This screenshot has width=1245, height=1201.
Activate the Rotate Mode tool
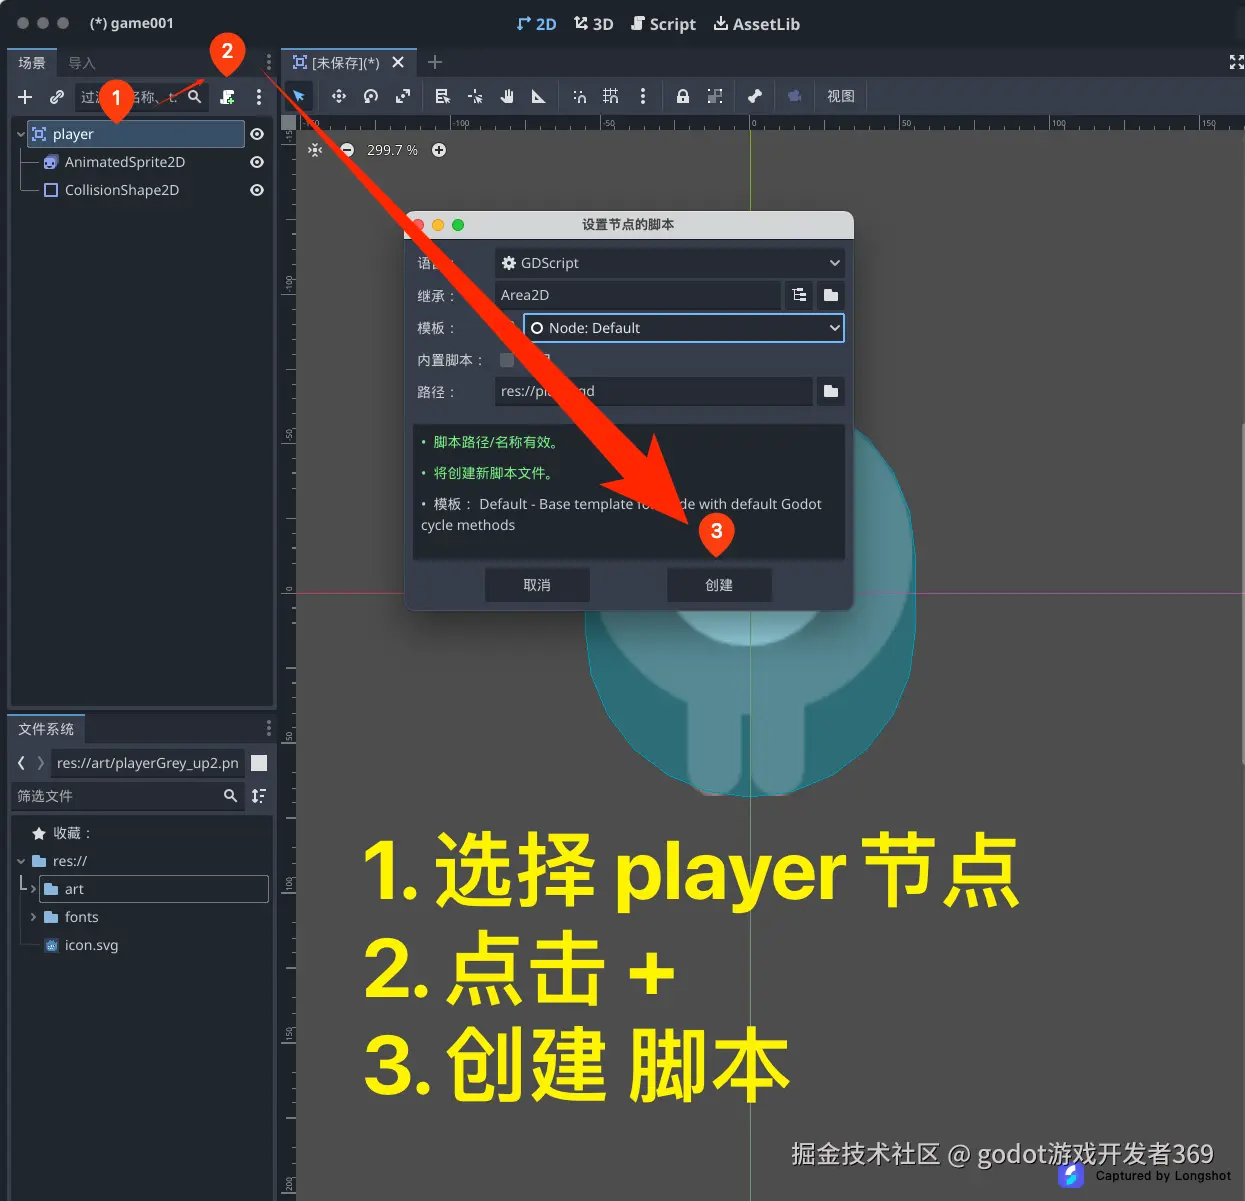coord(371,96)
